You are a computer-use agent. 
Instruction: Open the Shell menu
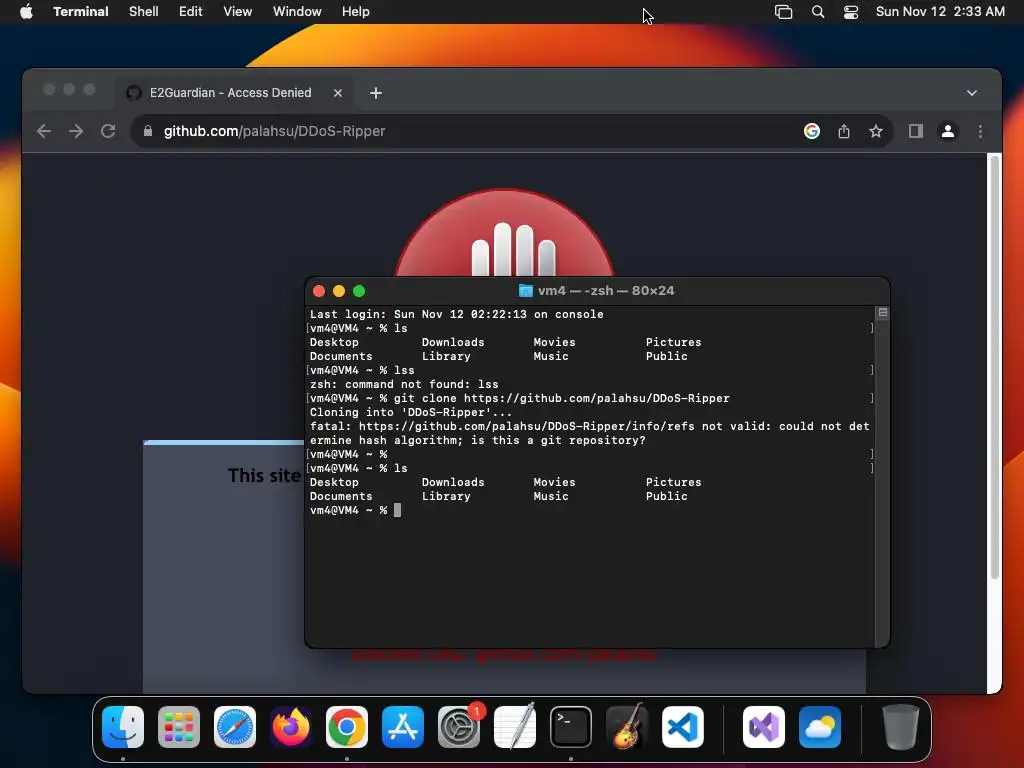coord(144,12)
